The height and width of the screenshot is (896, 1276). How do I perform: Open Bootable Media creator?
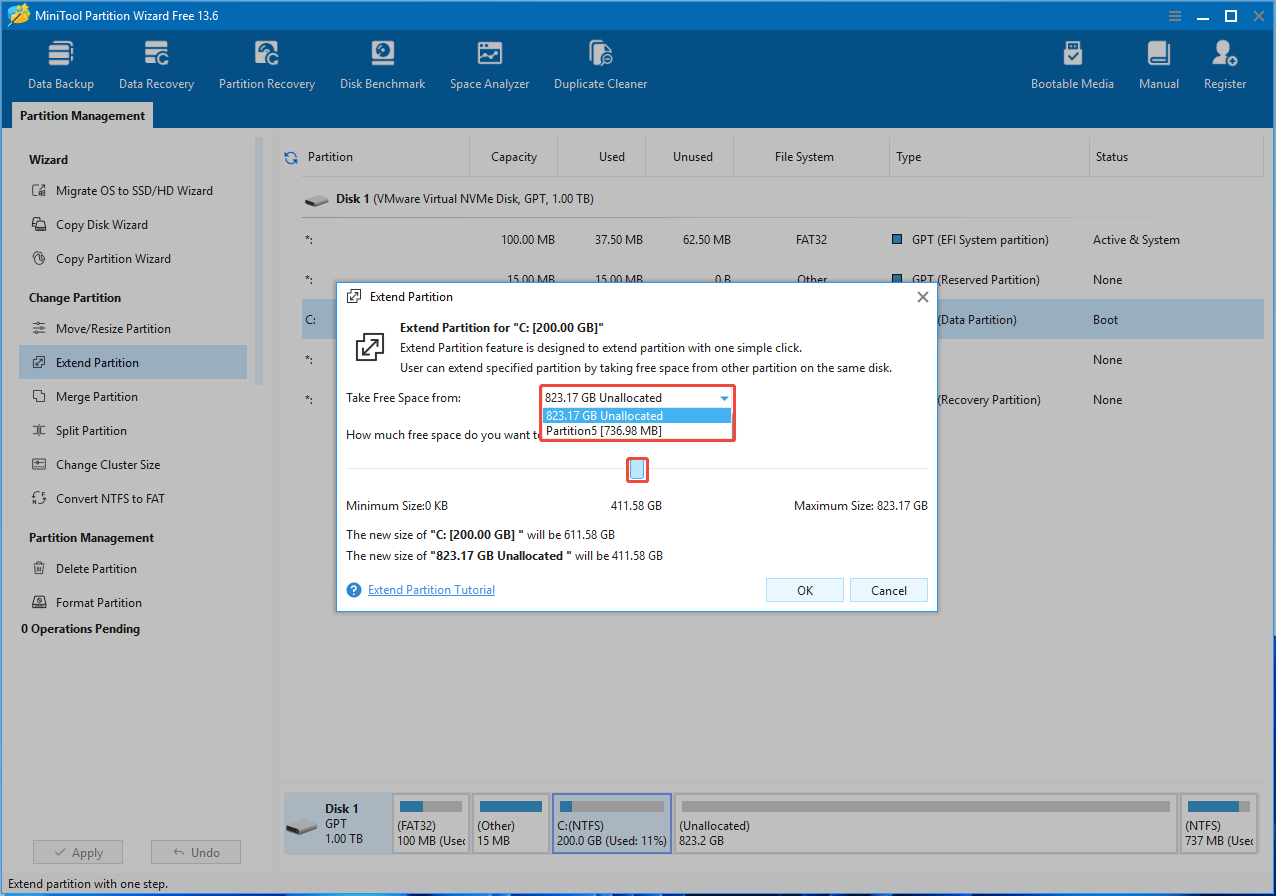tap(1072, 63)
